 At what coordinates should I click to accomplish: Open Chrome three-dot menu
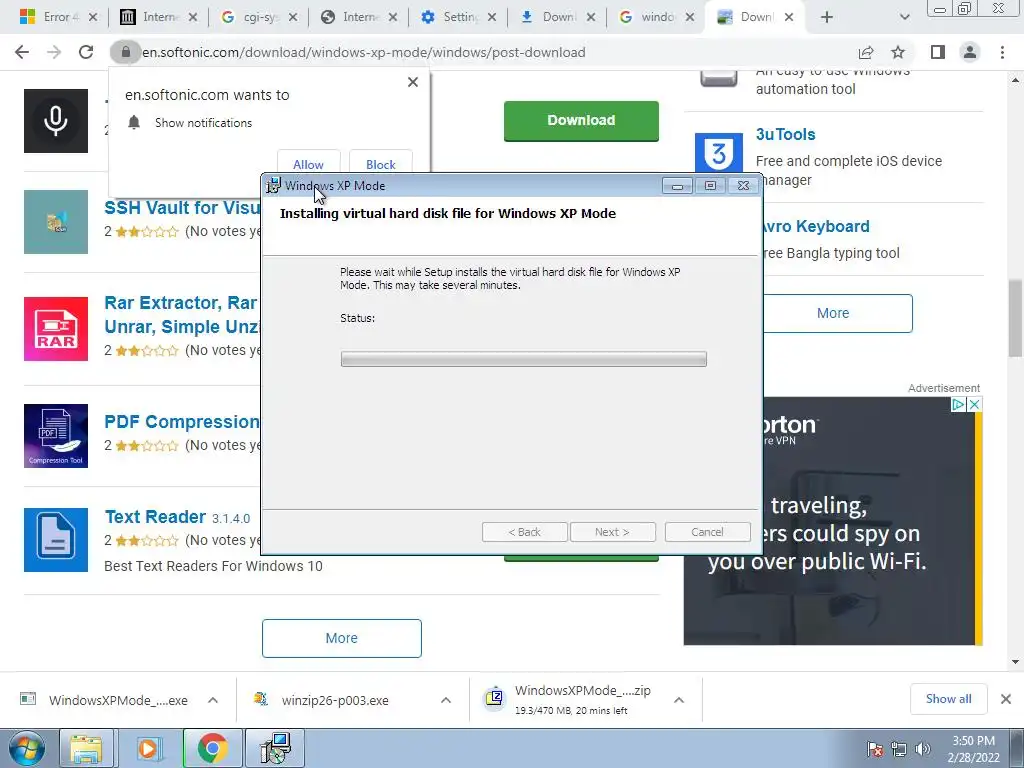click(x=1002, y=52)
